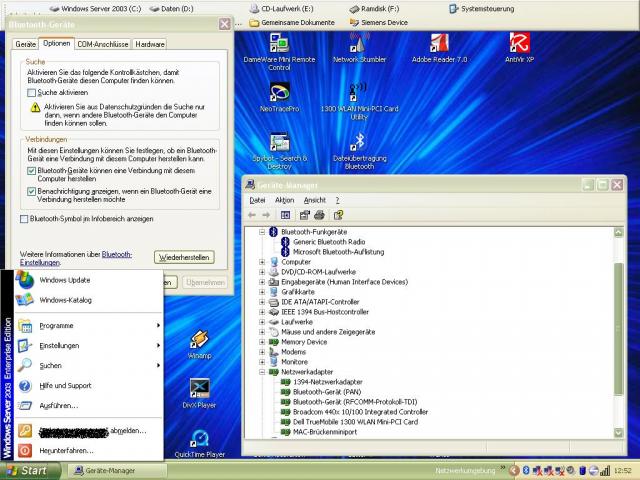Select Microsoft Bluetooth-Auflistung device
Viewport: 640px width, 480px height.
tap(338, 252)
